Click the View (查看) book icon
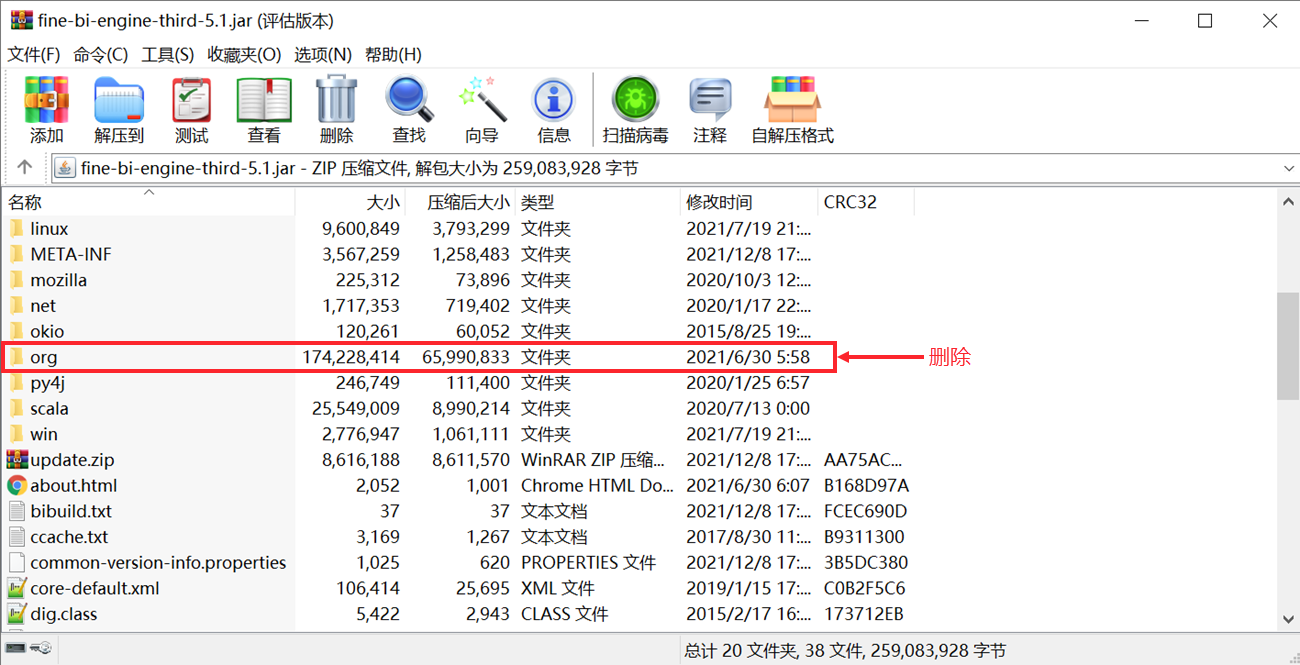The image size is (1300, 665). (x=264, y=99)
